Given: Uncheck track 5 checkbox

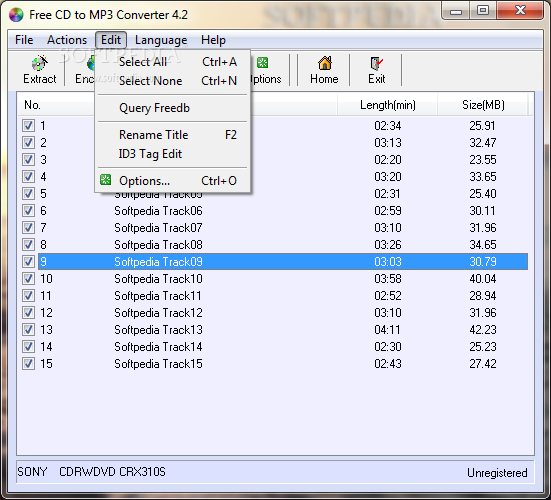Looking at the screenshot, I should (28, 194).
